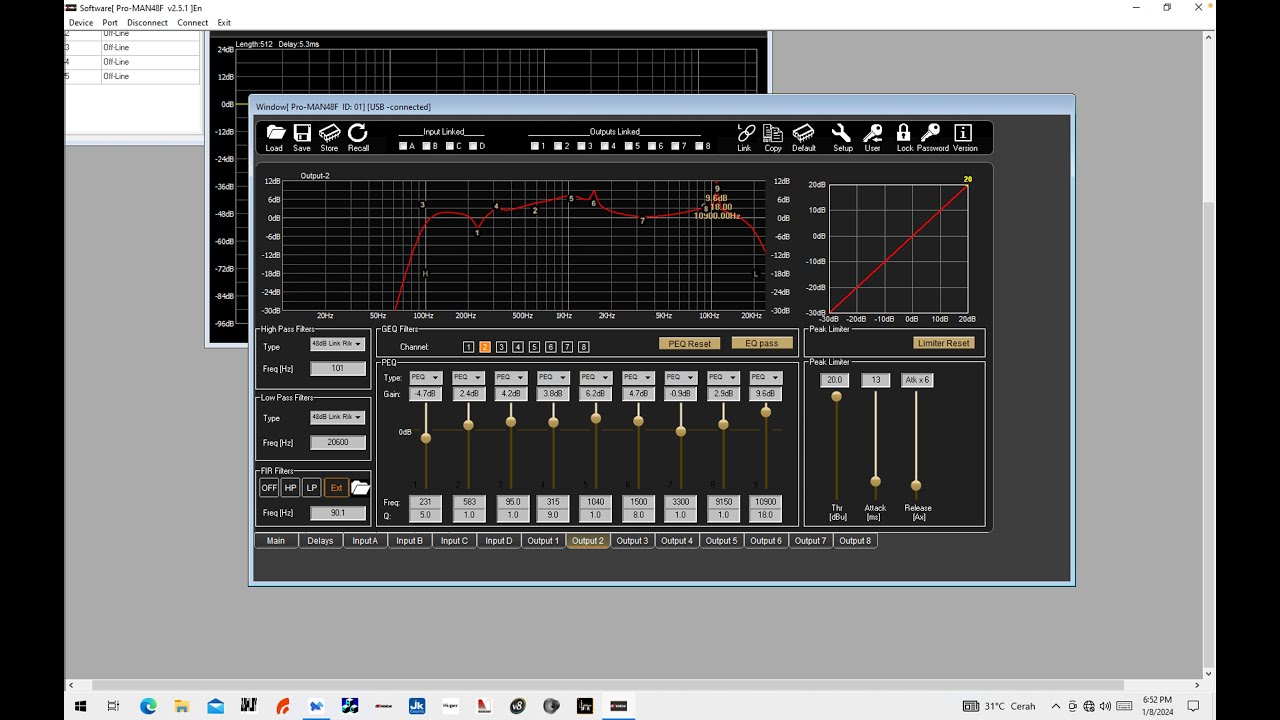Turn FIR filter OFF

tap(269, 488)
